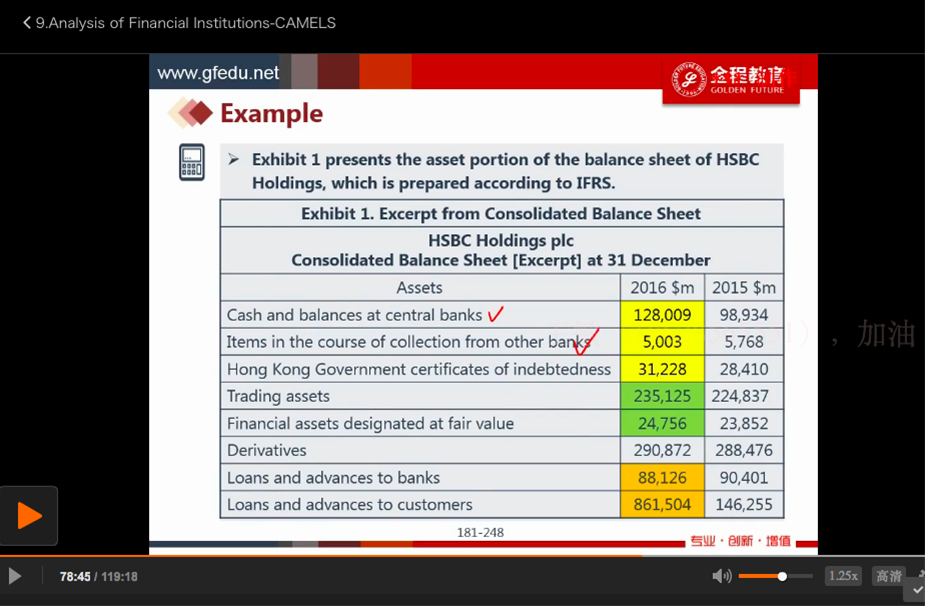
Task: Click the calculator icon on the slide
Action: pyautogui.click(x=192, y=162)
